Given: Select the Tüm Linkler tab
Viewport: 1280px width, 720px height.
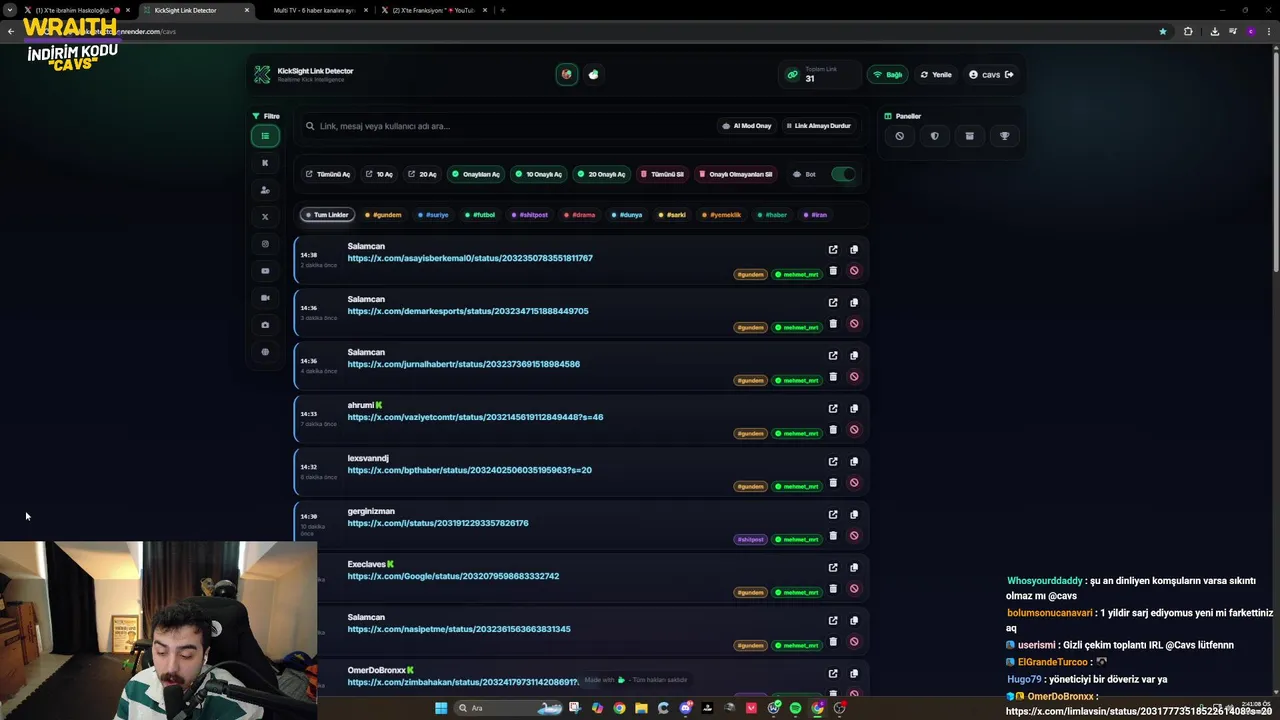Looking at the screenshot, I should click(x=327, y=215).
